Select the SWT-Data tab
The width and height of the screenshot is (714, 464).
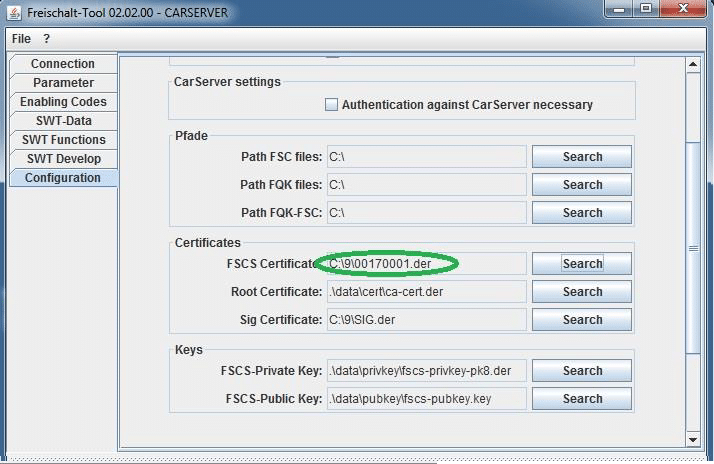(x=62, y=121)
